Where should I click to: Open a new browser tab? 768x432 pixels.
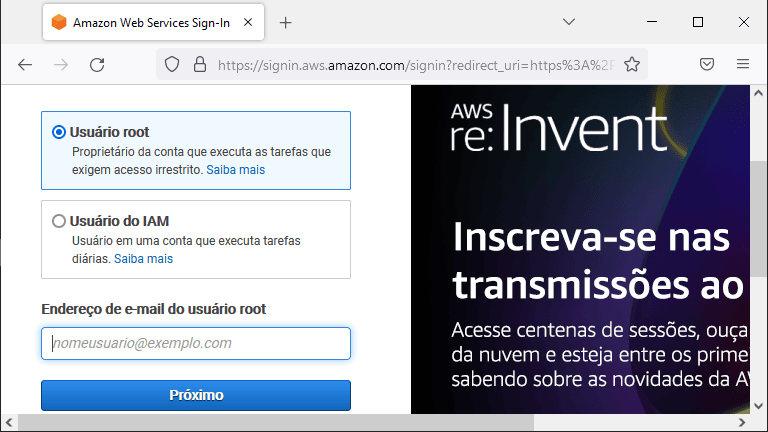[x=286, y=23]
